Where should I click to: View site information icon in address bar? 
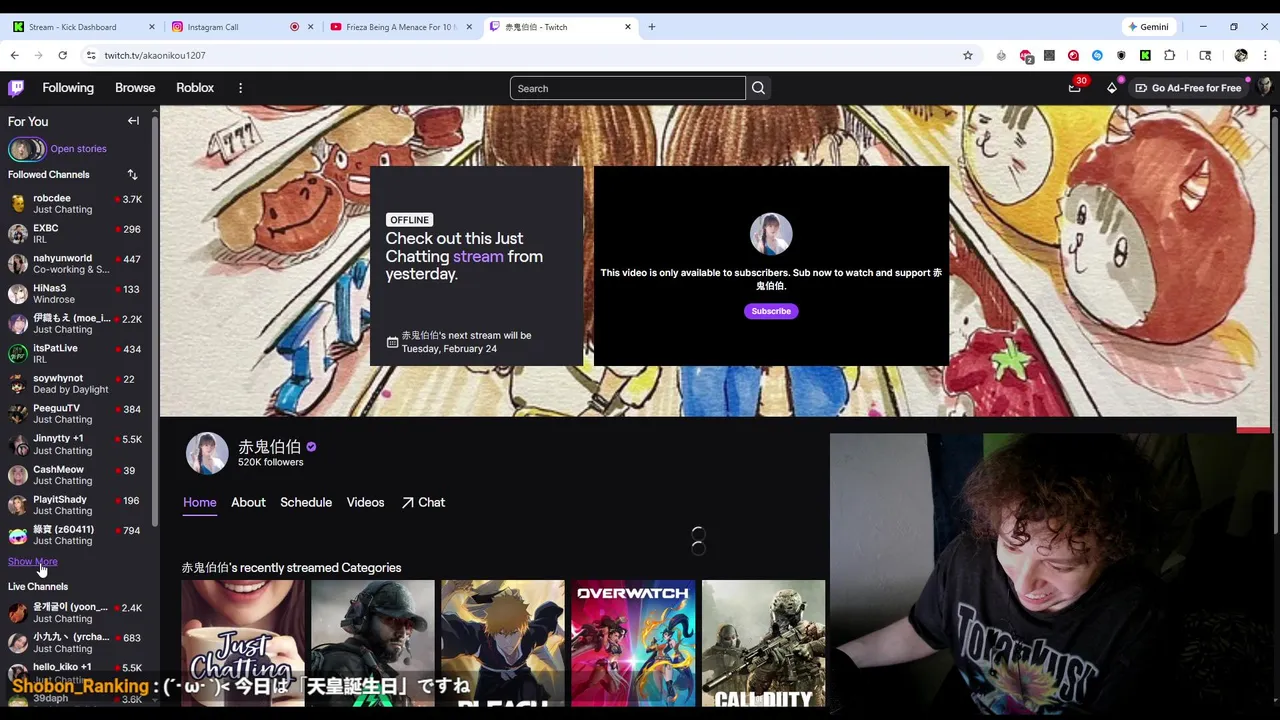[x=90, y=55]
